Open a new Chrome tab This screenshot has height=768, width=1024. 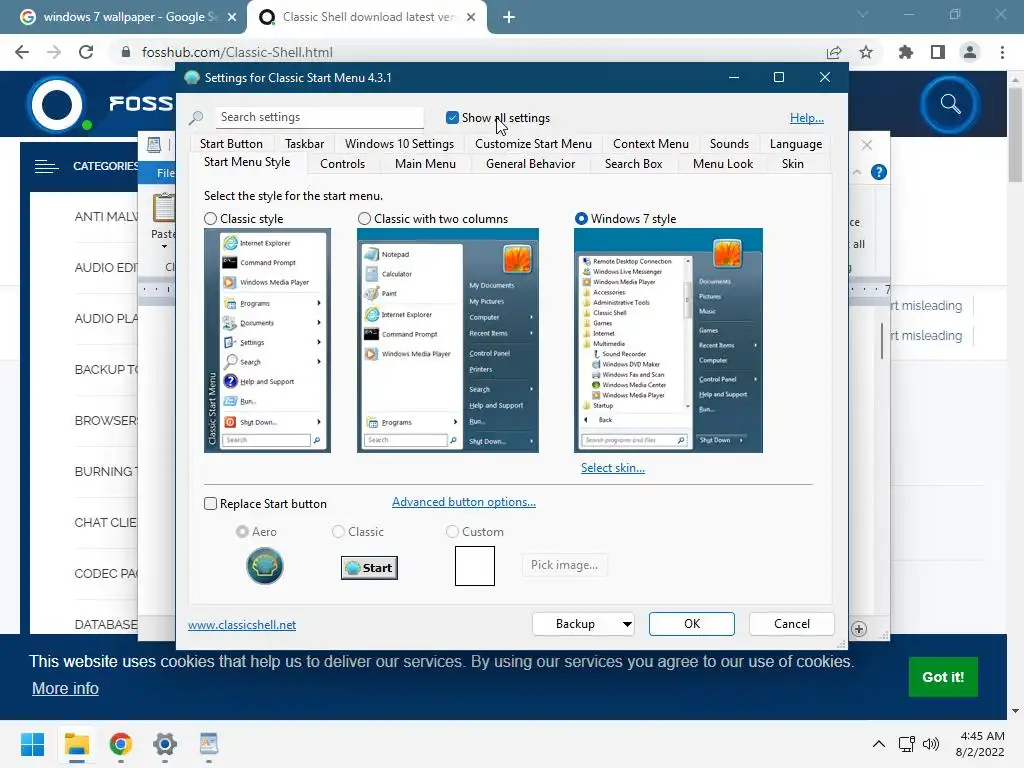point(509,17)
